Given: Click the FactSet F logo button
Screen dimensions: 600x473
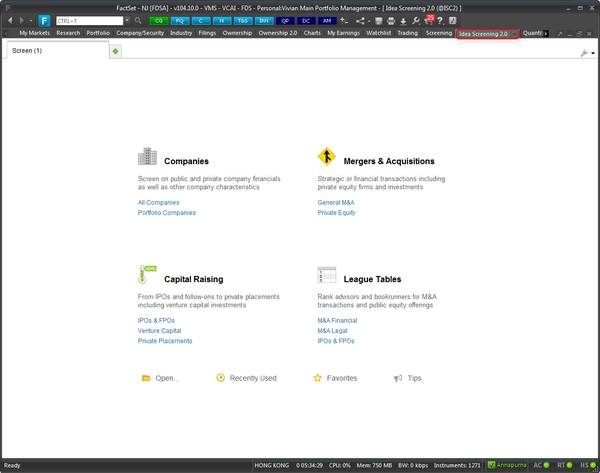Looking at the screenshot, I should pos(44,21).
